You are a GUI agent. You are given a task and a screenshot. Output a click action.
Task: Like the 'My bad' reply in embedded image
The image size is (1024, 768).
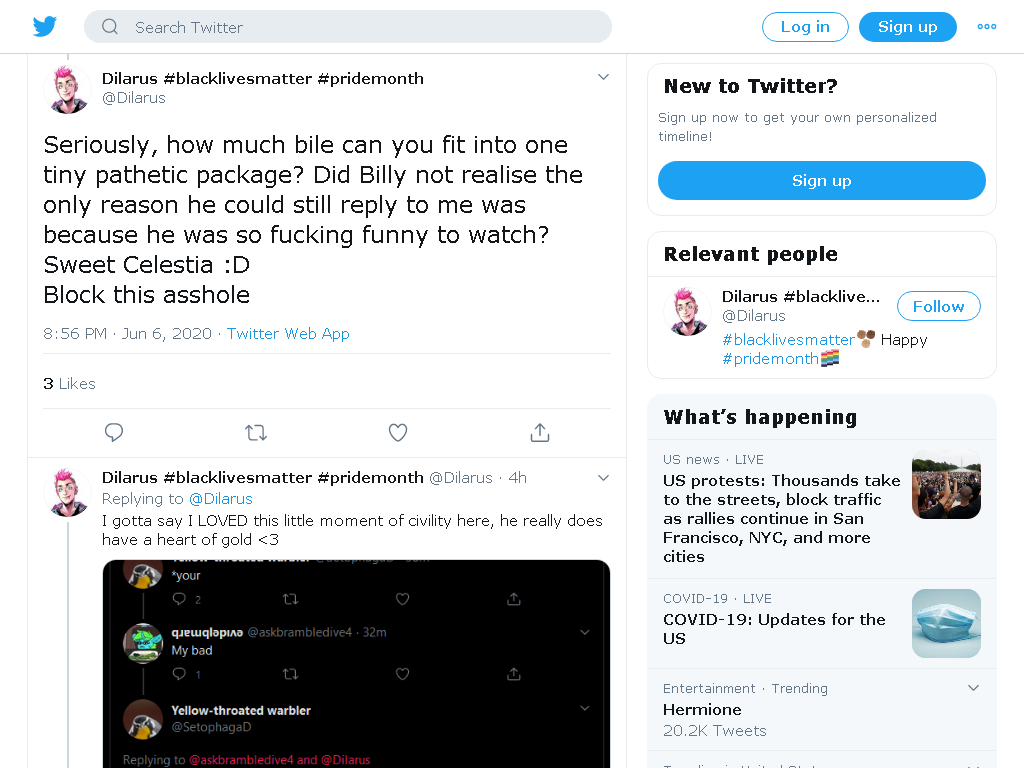[402, 673]
